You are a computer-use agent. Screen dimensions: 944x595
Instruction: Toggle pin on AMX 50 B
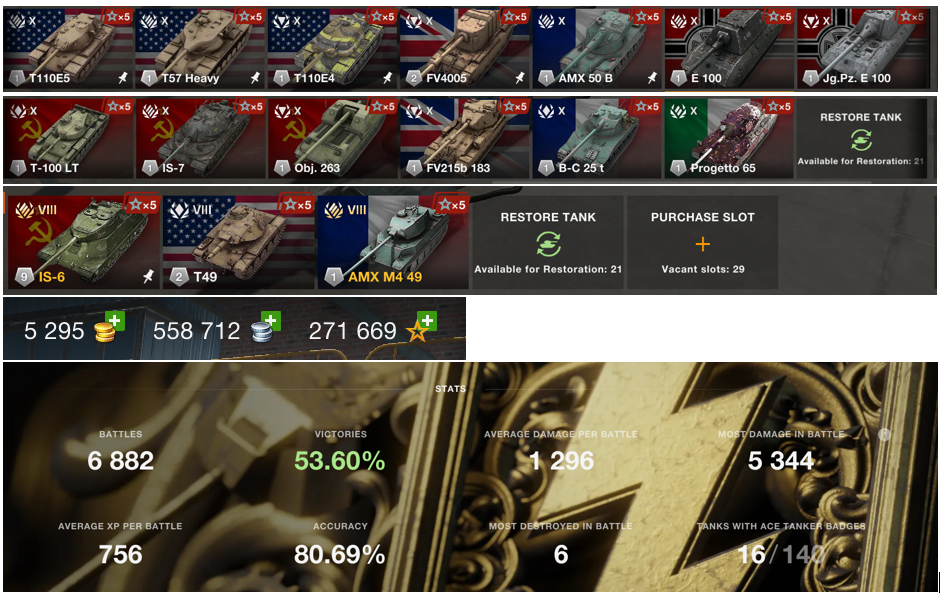click(x=652, y=77)
